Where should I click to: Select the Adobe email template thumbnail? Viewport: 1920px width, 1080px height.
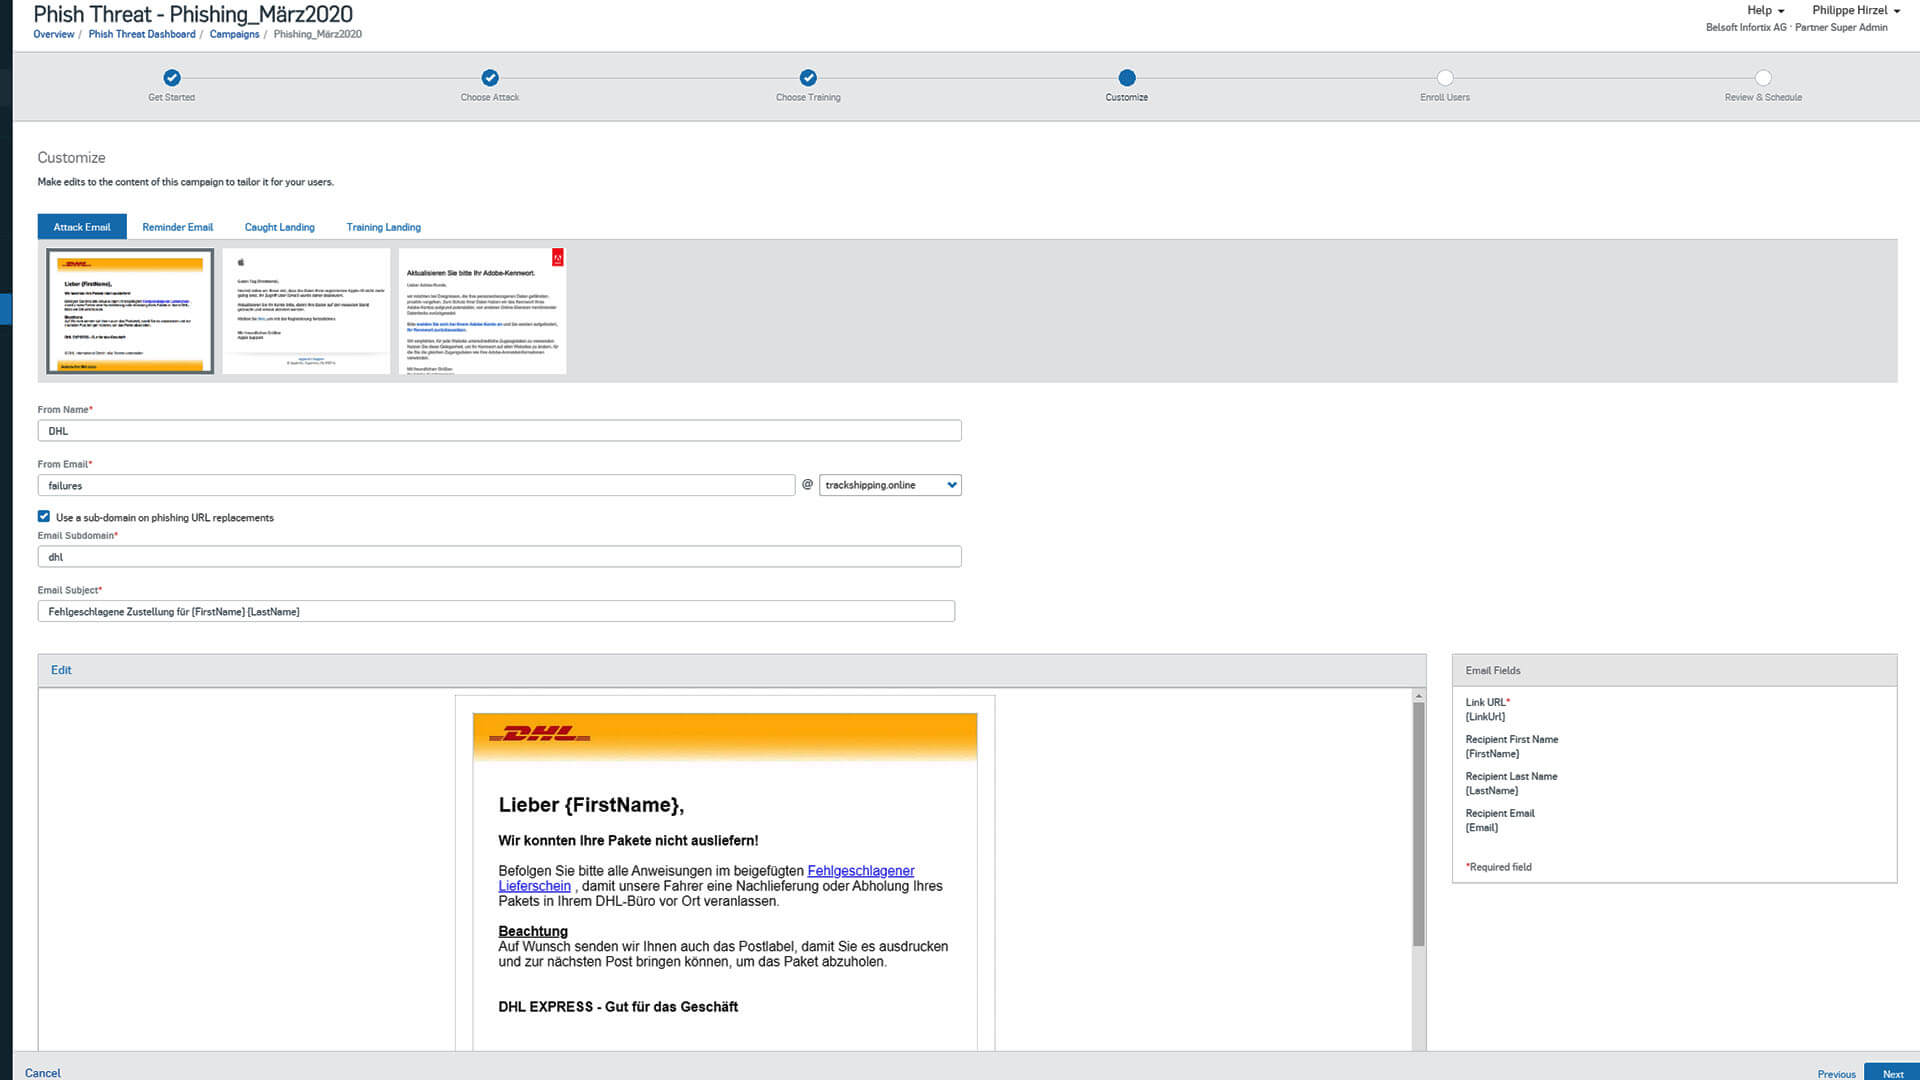[482, 311]
